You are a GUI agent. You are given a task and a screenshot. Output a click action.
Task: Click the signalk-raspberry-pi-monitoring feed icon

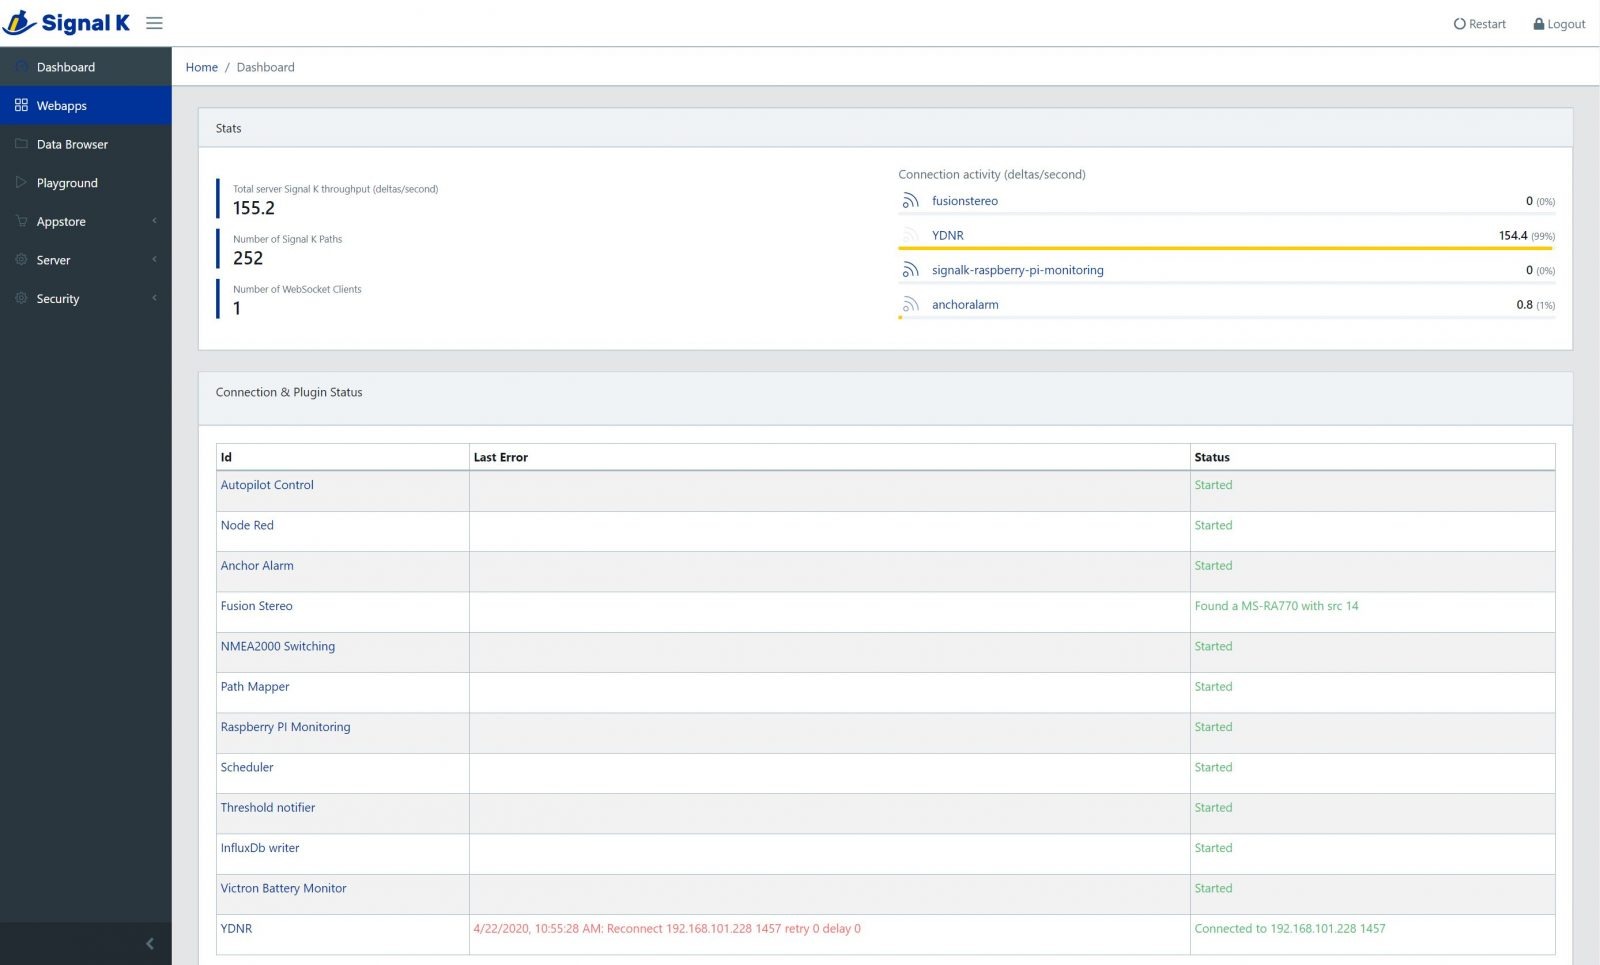(x=910, y=270)
